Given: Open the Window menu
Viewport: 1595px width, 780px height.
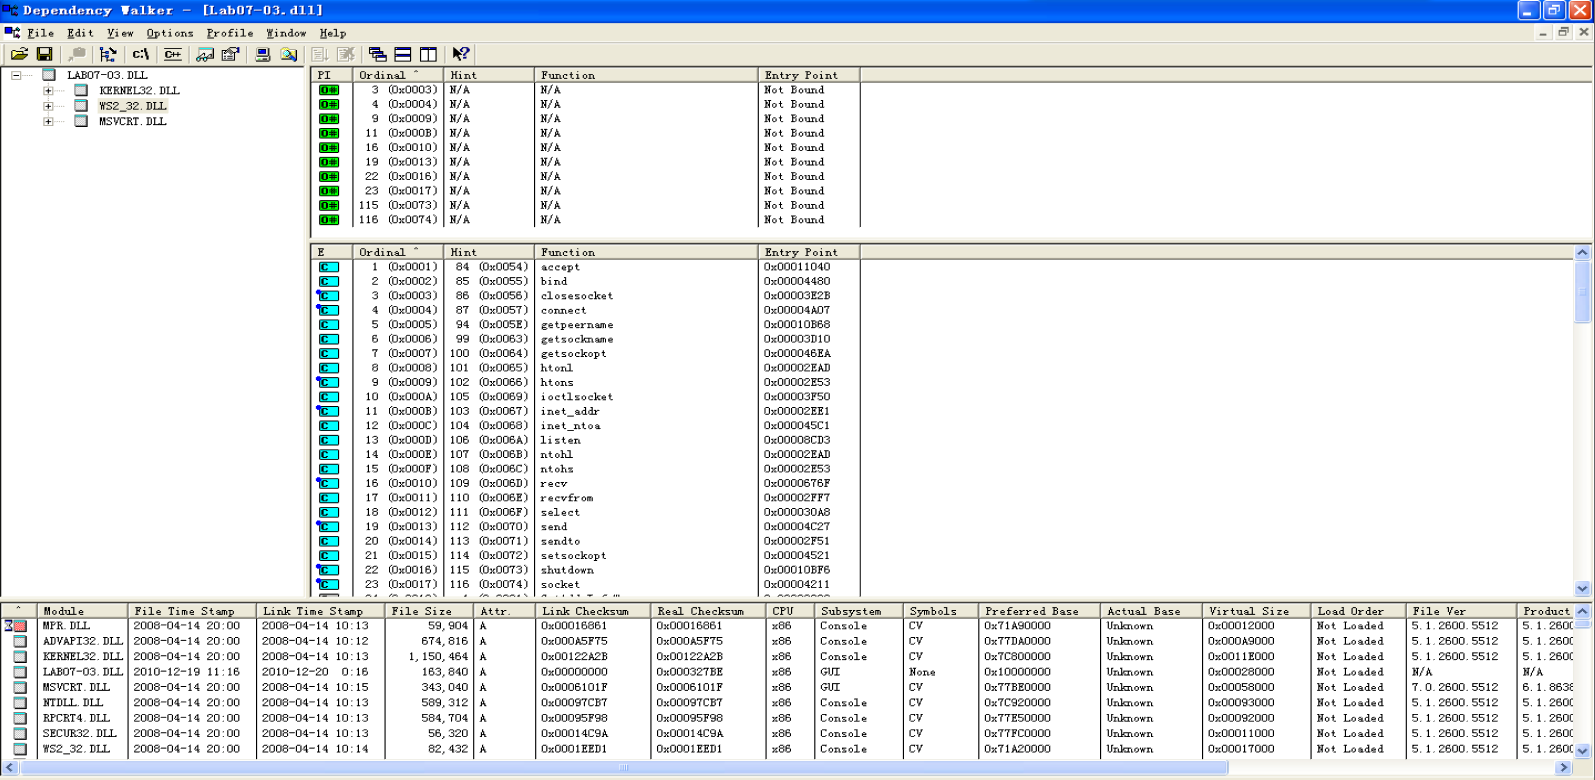Looking at the screenshot, I should point(286,33).
